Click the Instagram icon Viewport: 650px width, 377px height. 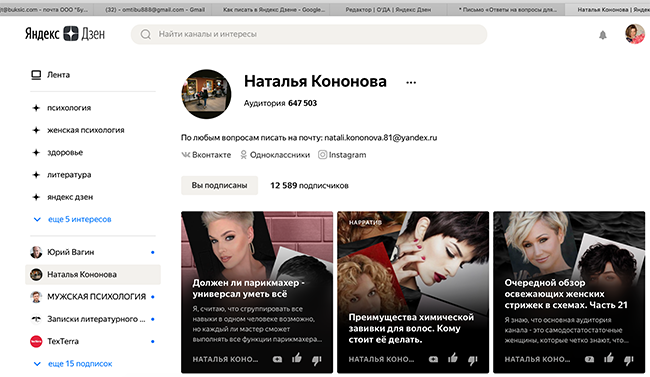point(323,155)
